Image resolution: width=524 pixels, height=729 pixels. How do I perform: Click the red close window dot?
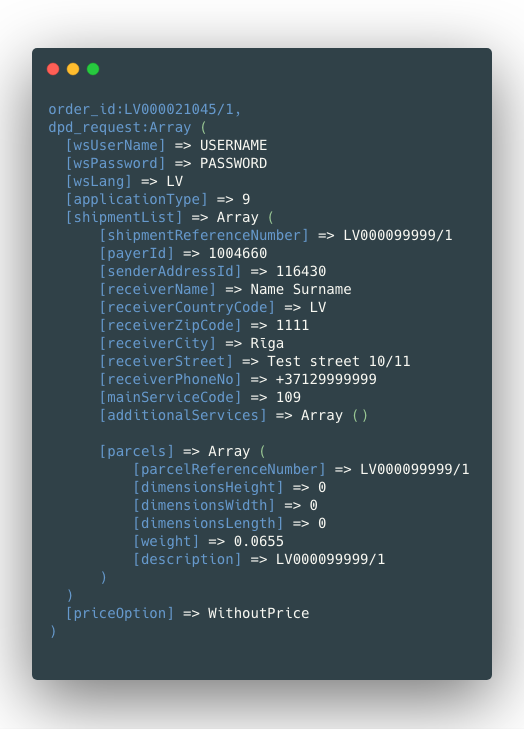click(x=53, y=69)
